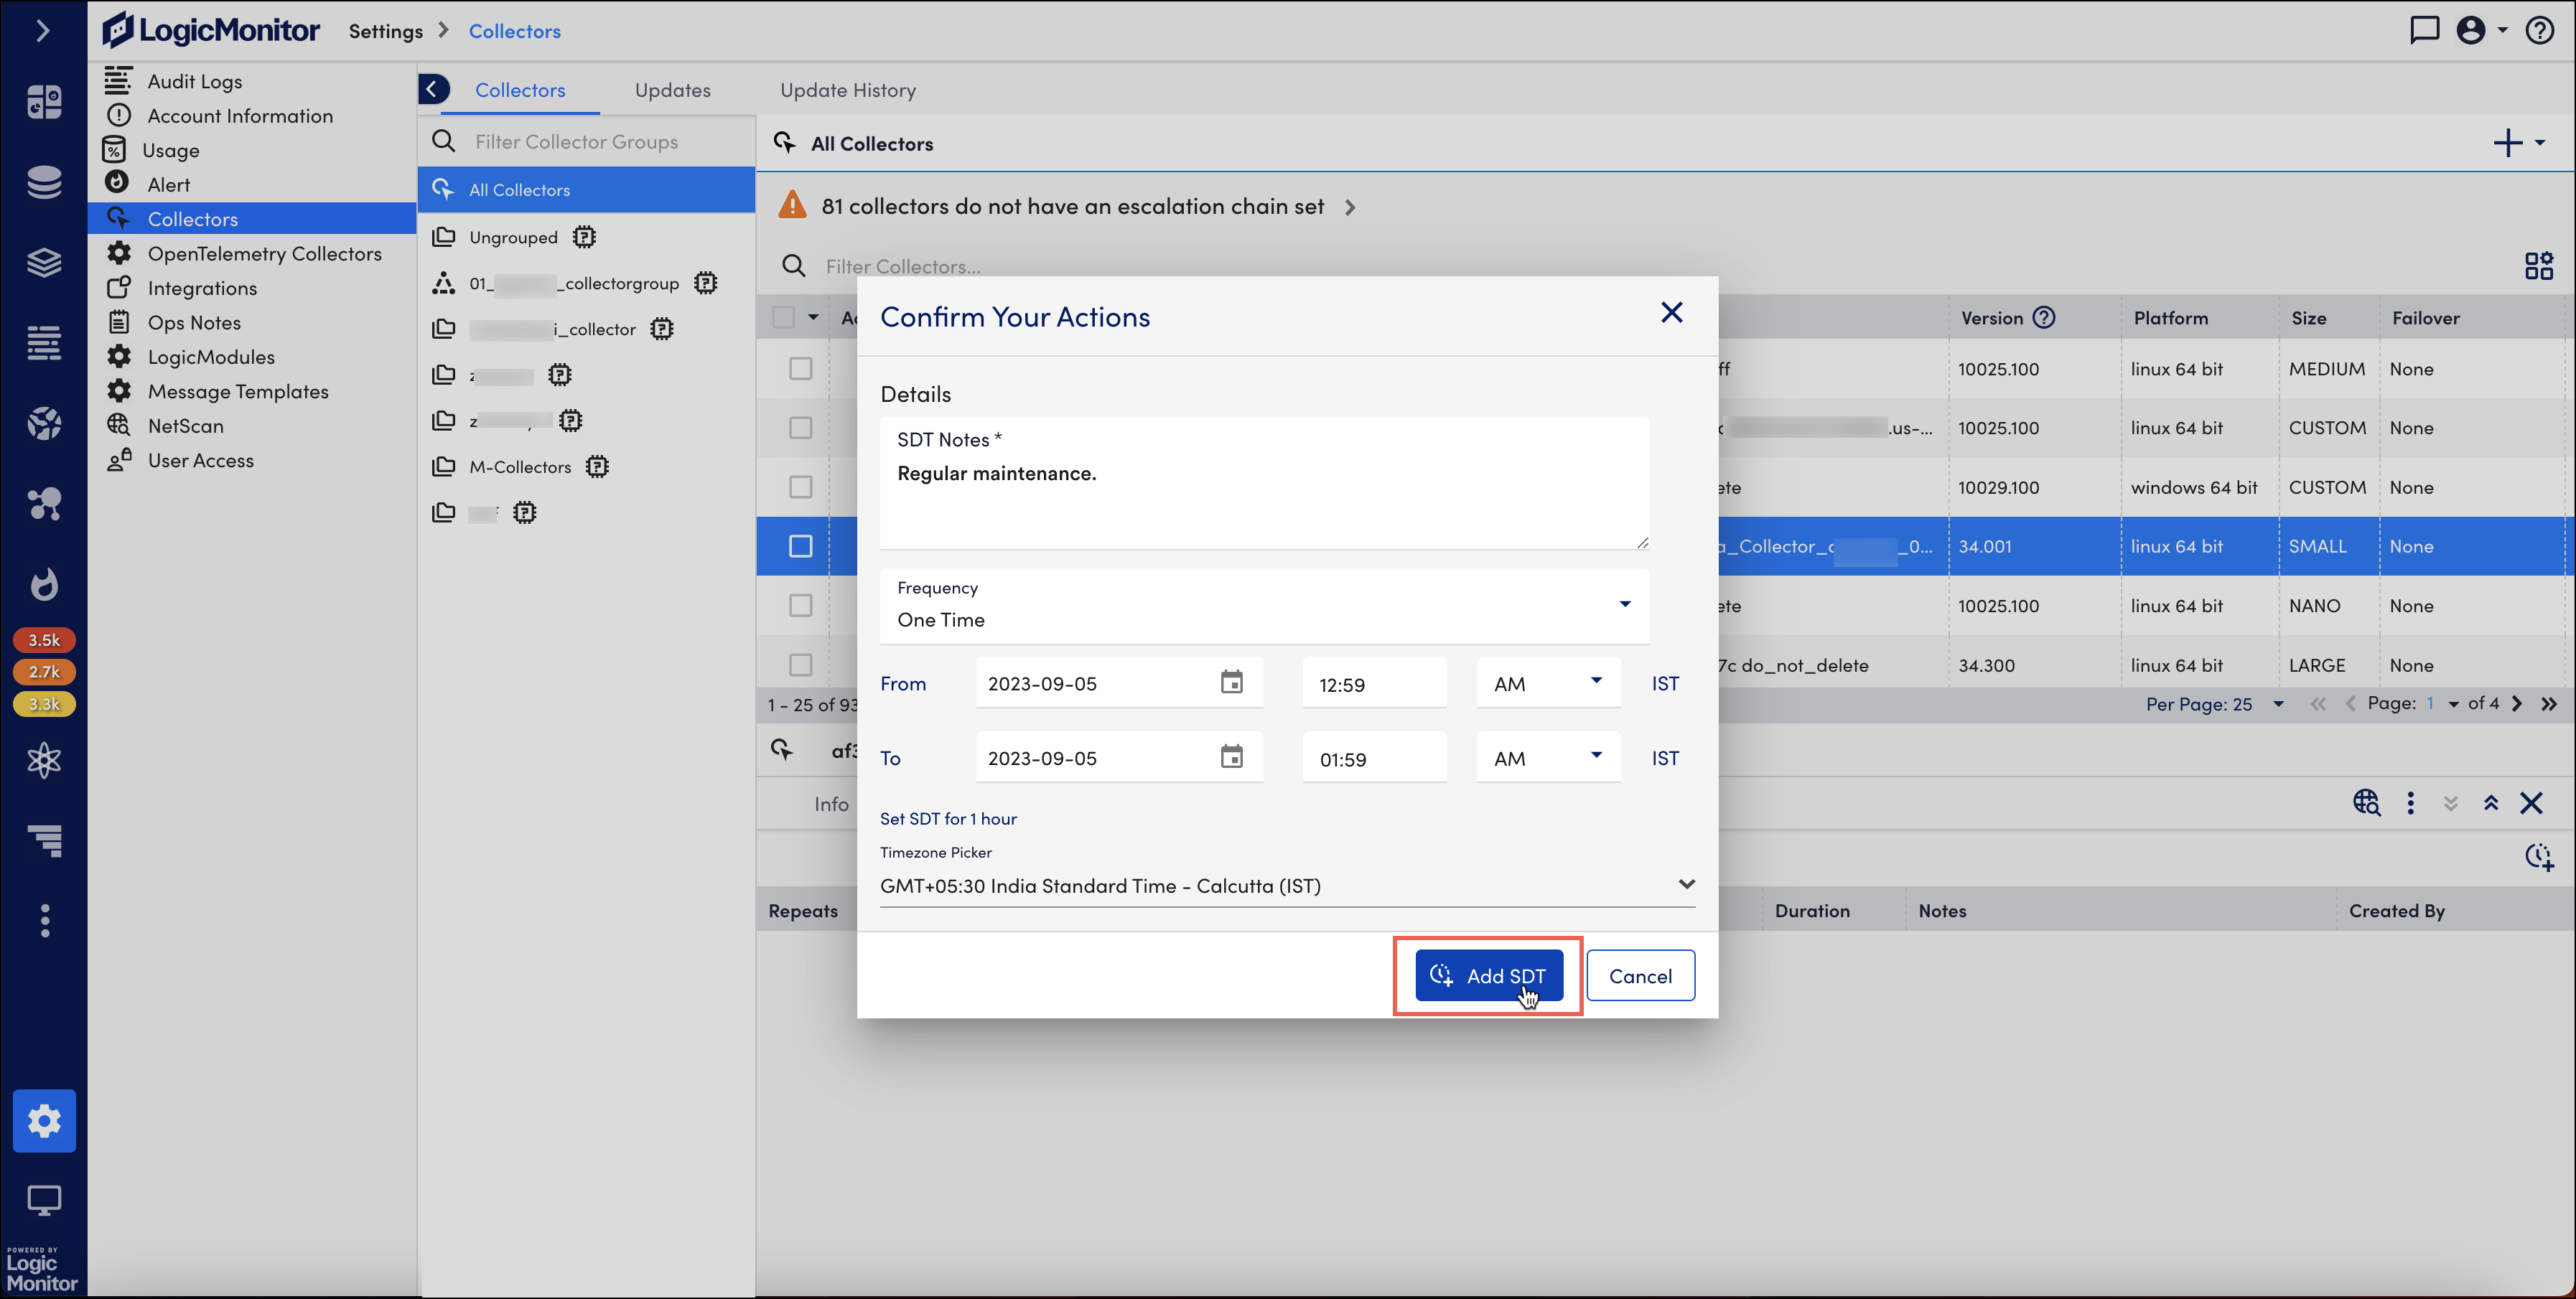Expand the Timezone Picker dropdown

click(x=1287, y=885)
